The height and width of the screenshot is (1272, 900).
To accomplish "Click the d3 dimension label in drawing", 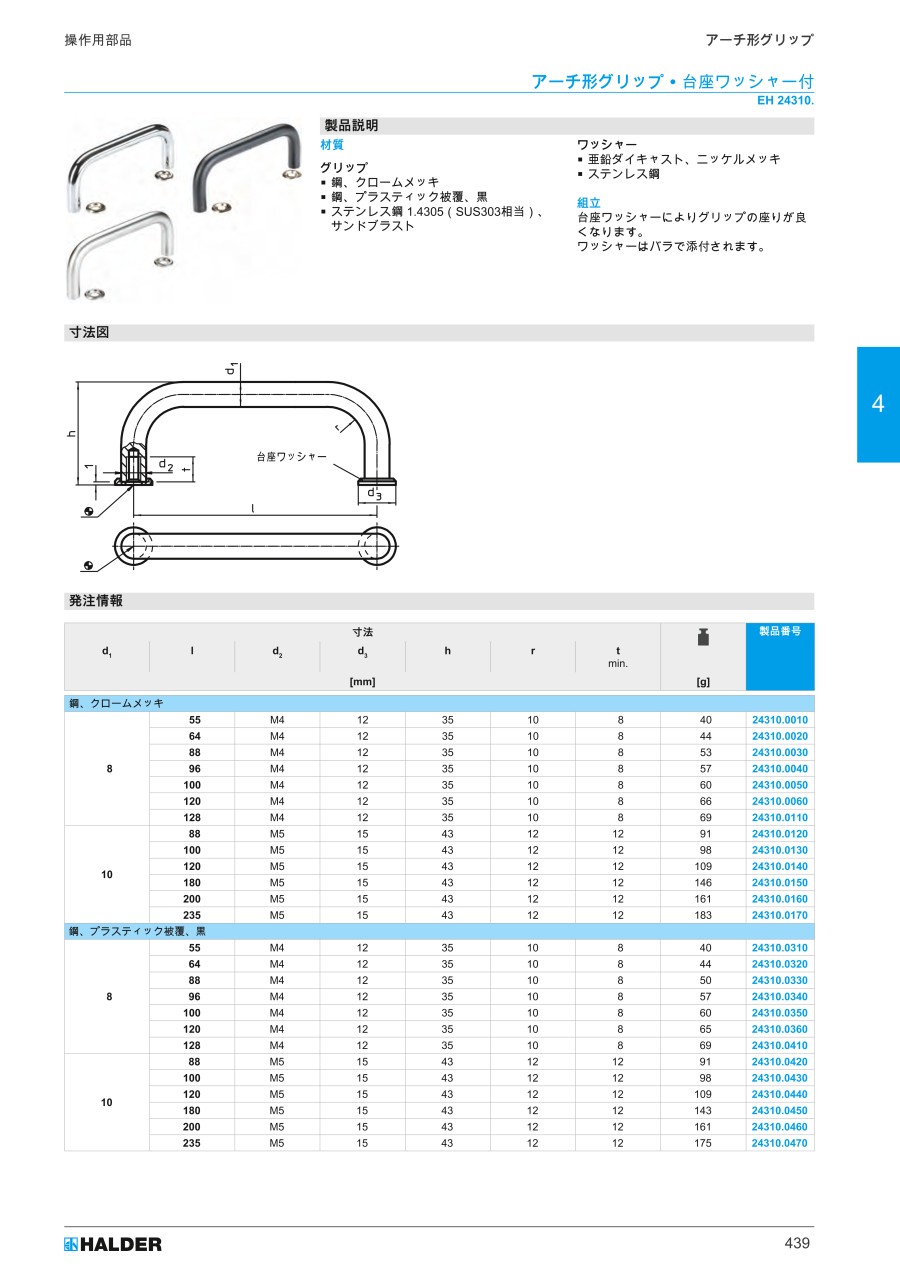I will (373, 493).
